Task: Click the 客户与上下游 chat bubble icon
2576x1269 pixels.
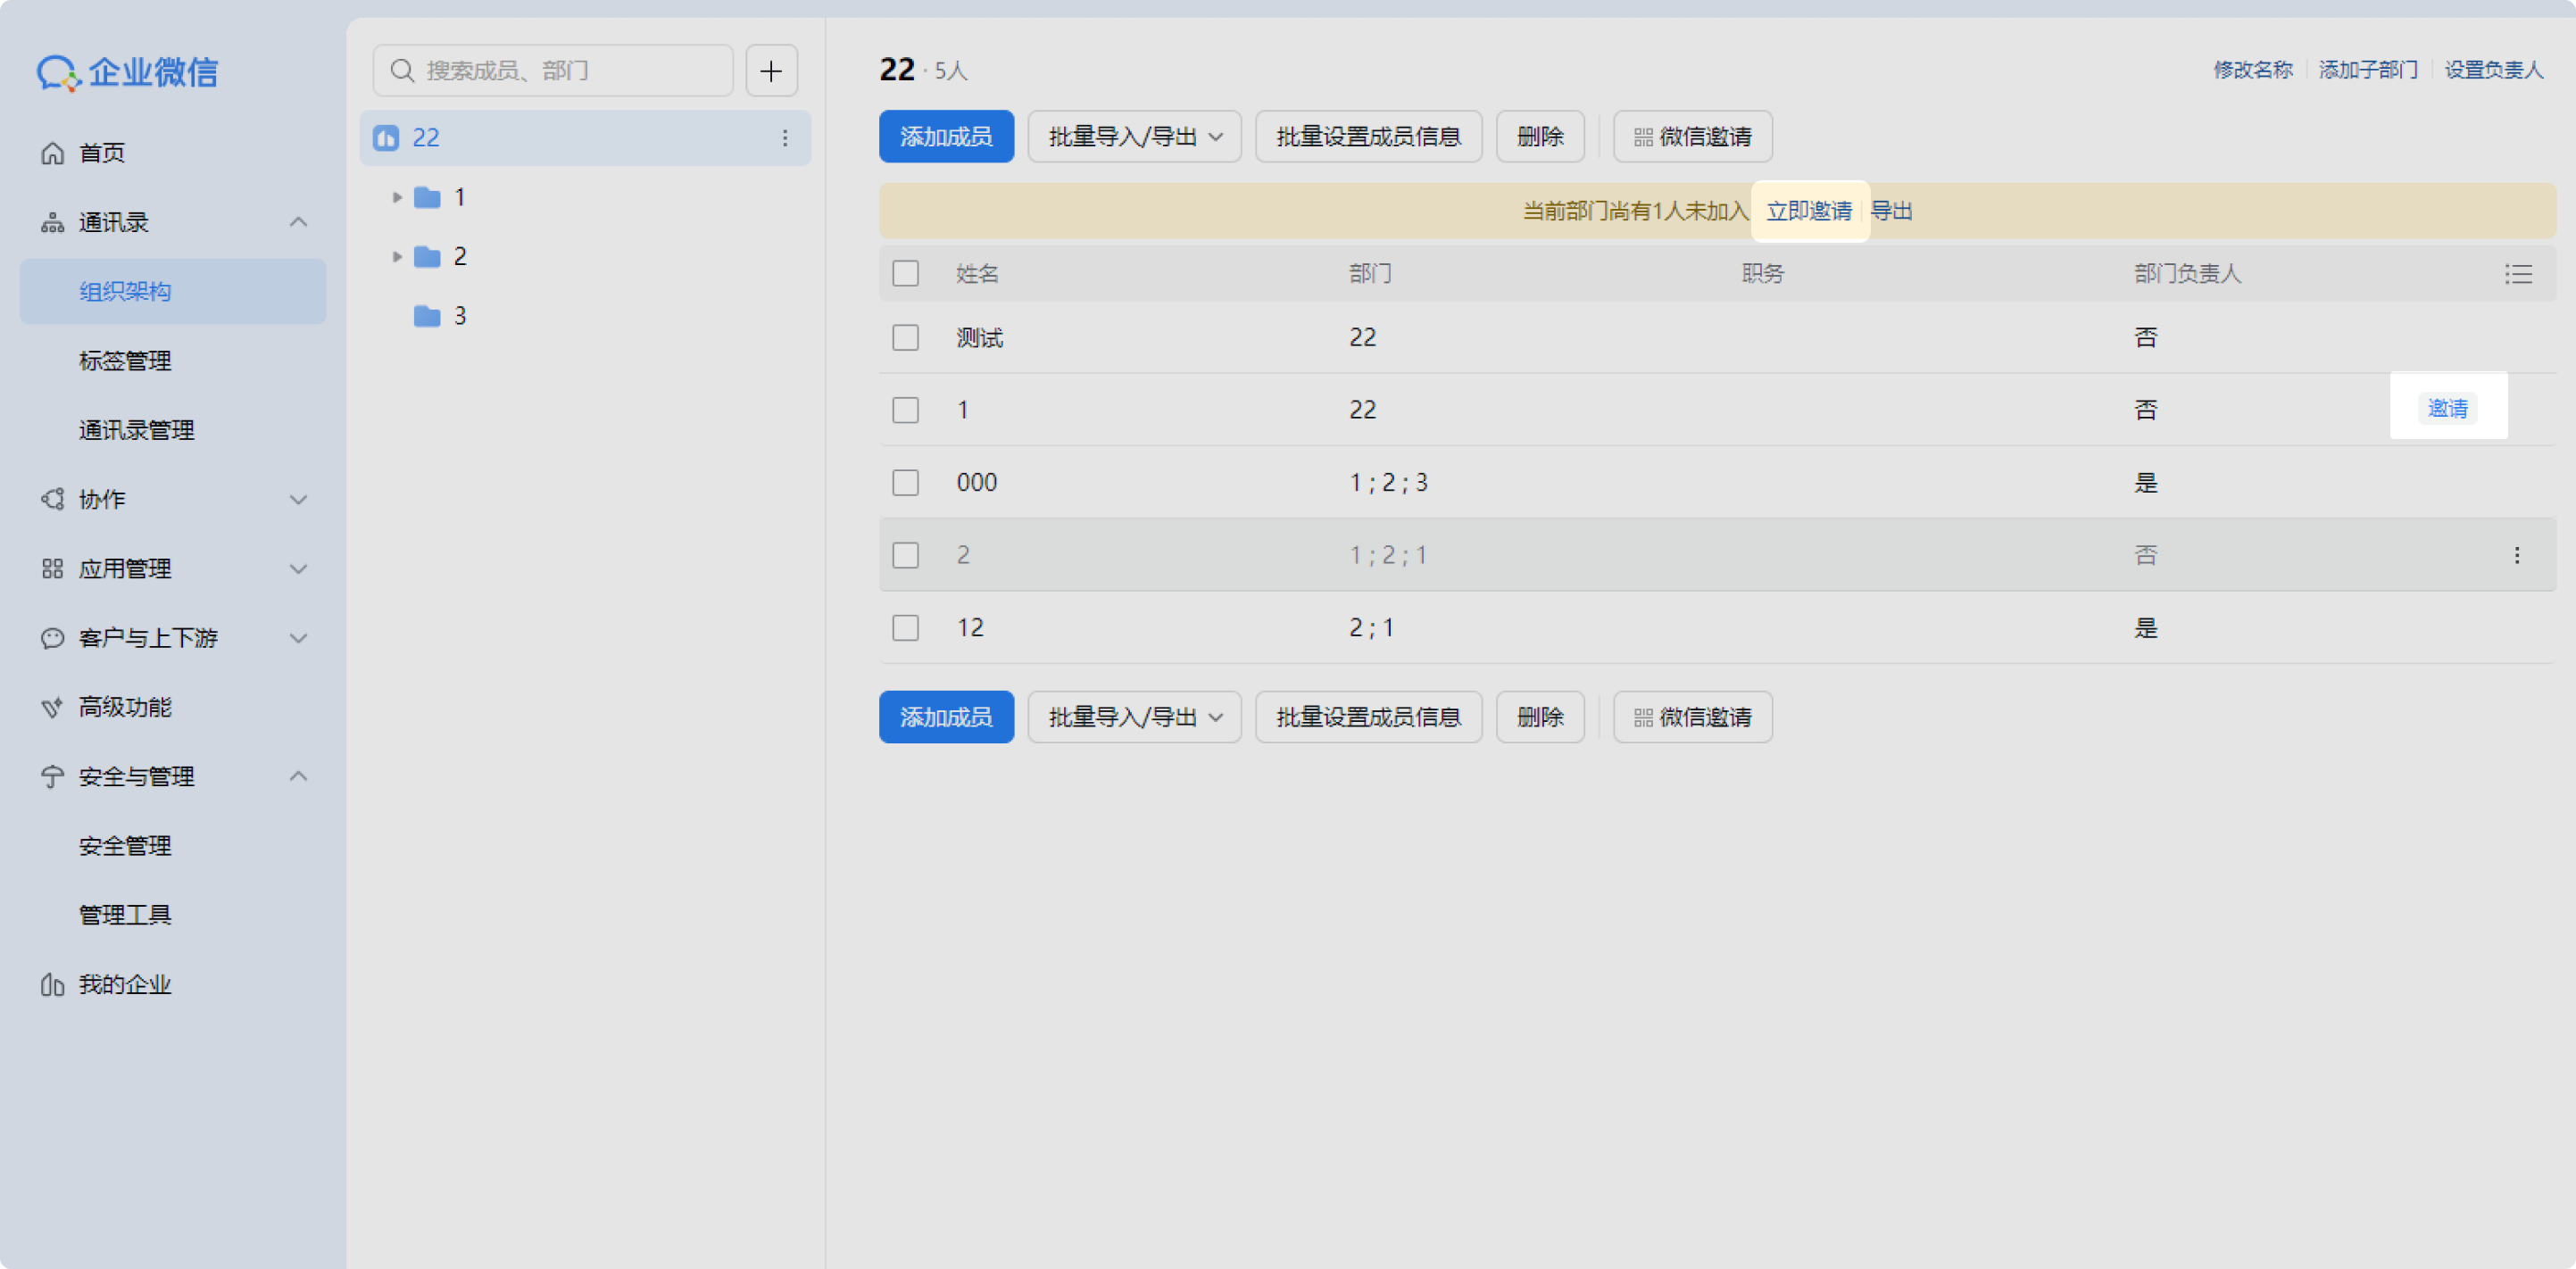Action: (52, 638)
